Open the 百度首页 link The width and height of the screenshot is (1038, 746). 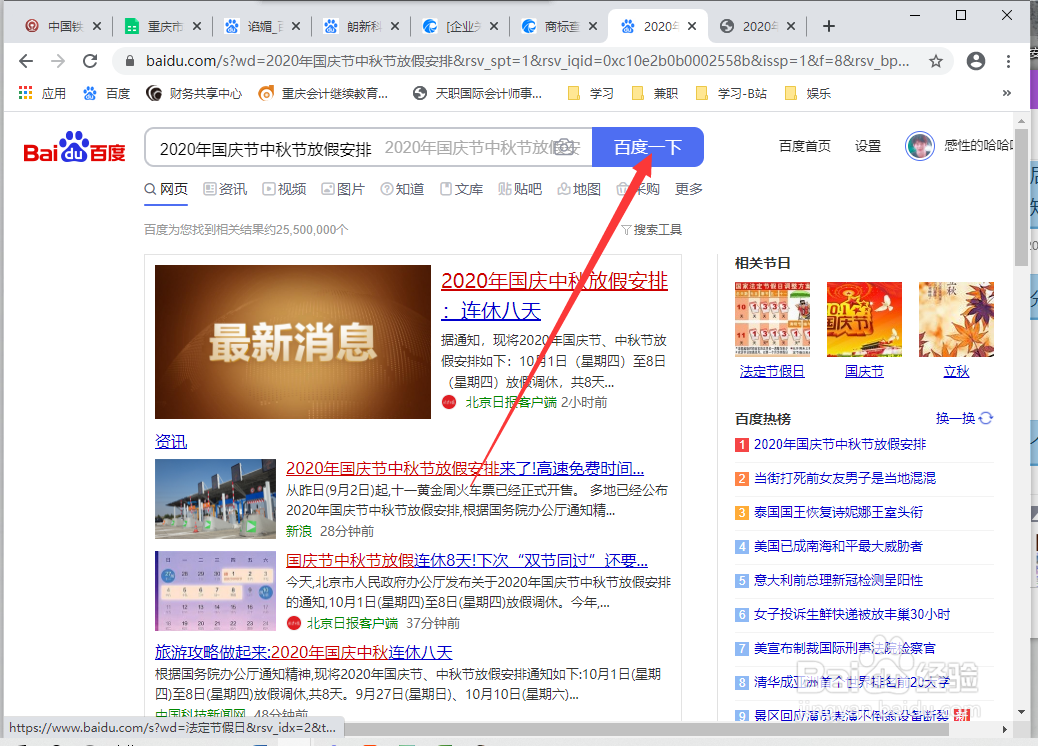(804, 146)
